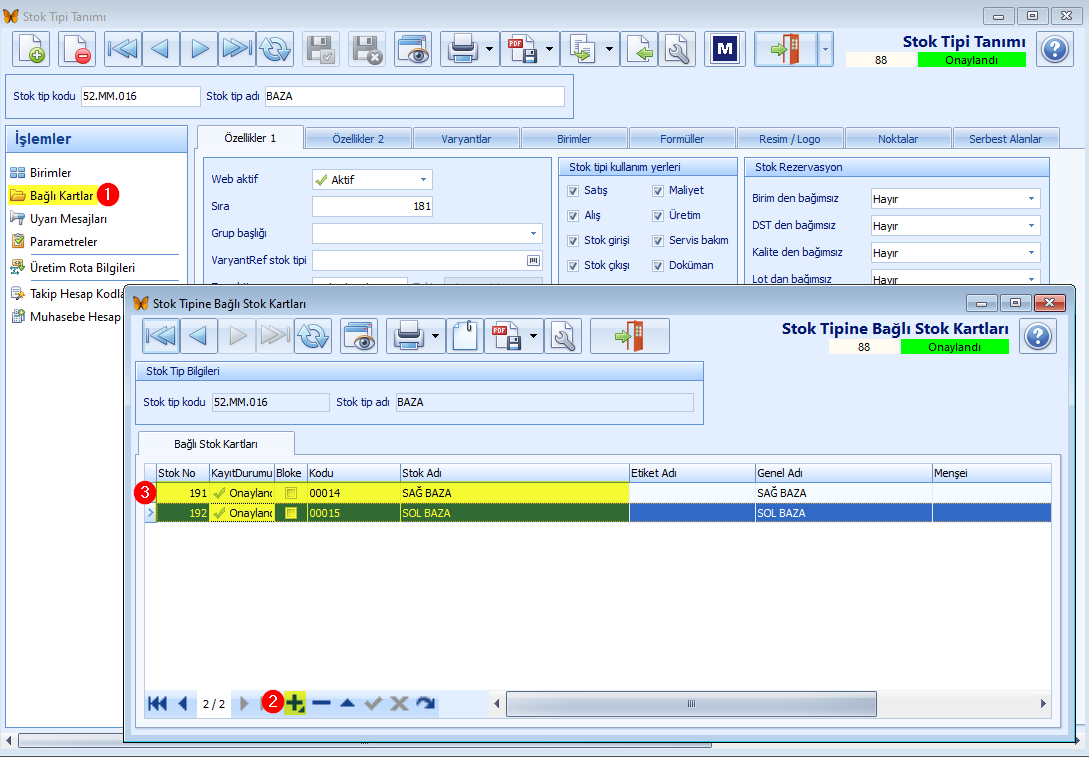Open the Grup başlığı dropdown

click(533, 233)
